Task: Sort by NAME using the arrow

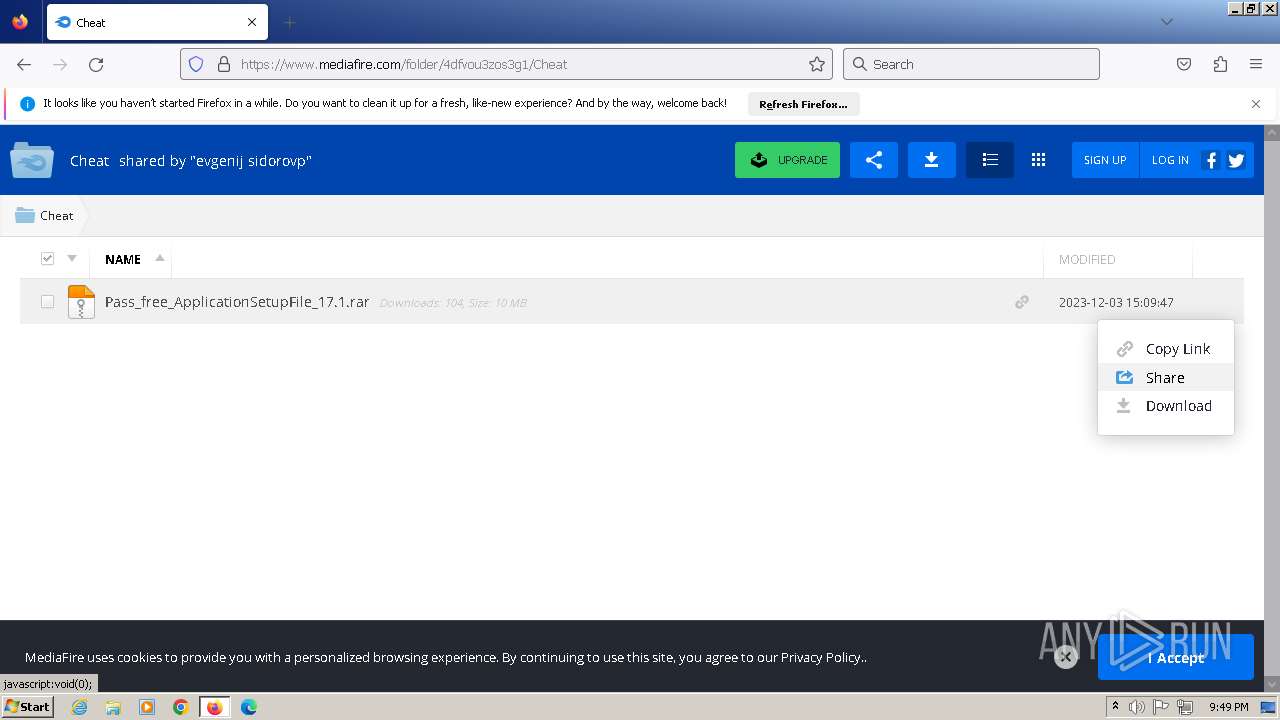Action: click(x=160, y=258)
